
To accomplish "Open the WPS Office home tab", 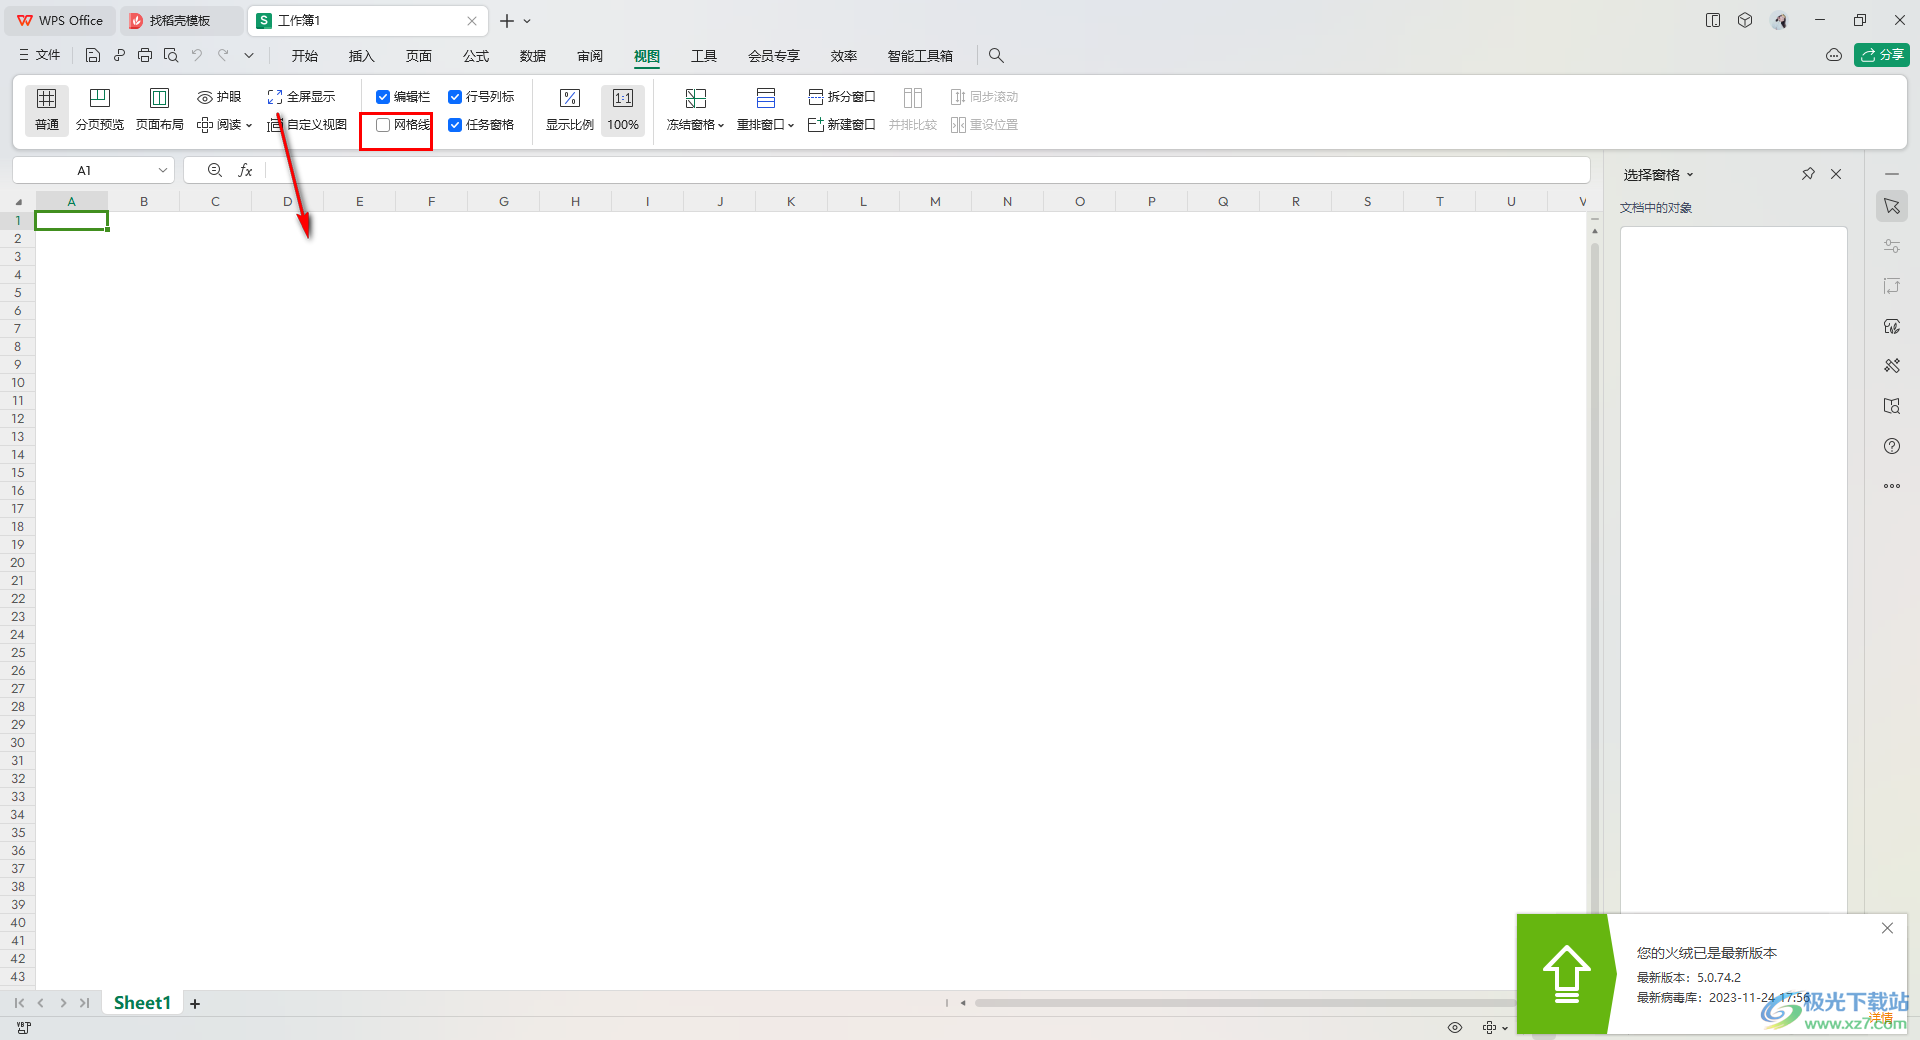I will coord(61,20).
